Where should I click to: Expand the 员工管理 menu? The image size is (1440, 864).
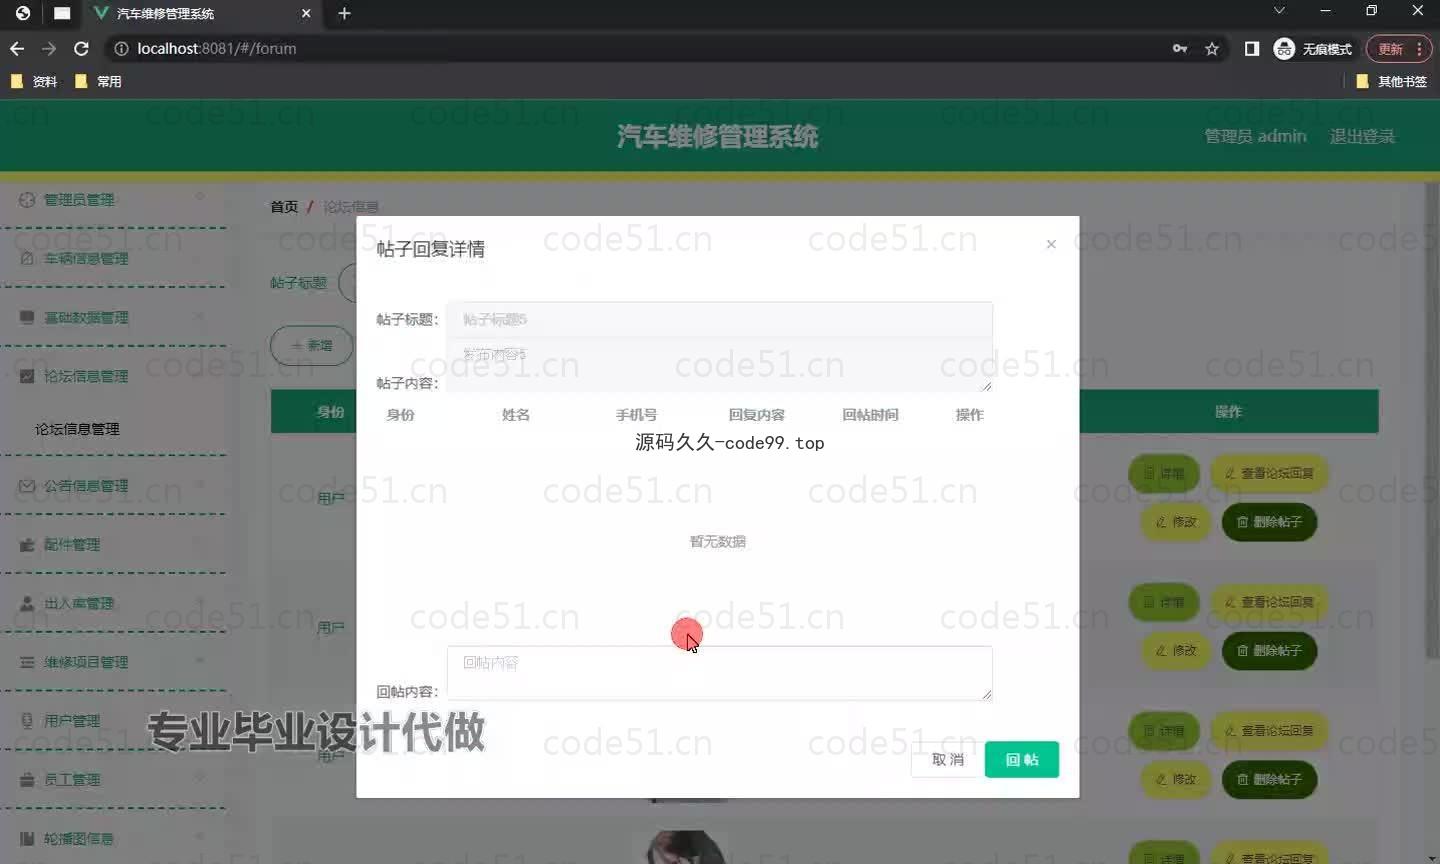114,780
